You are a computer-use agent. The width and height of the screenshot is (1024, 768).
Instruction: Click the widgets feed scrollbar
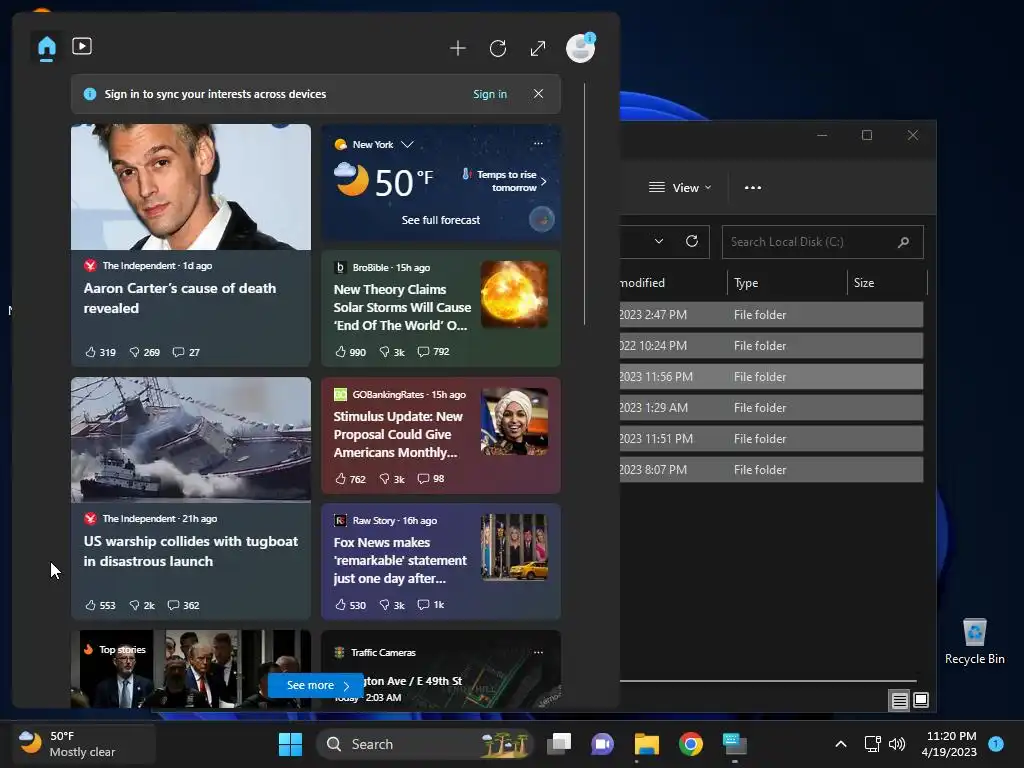pyautogui.click(x=584, y=204)
